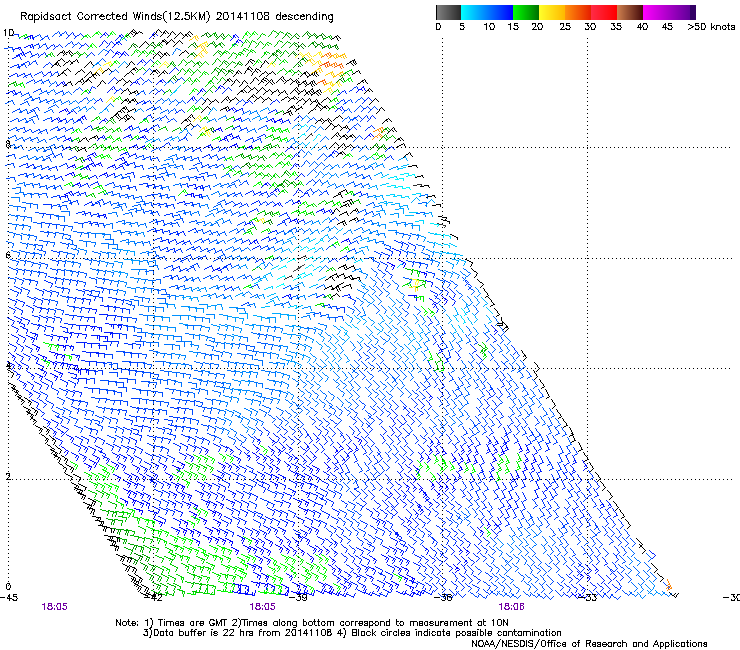This screenshot has height=650, width=740.
Task: Click the purple '18:06' time label
Action: [x=511, y=607]
